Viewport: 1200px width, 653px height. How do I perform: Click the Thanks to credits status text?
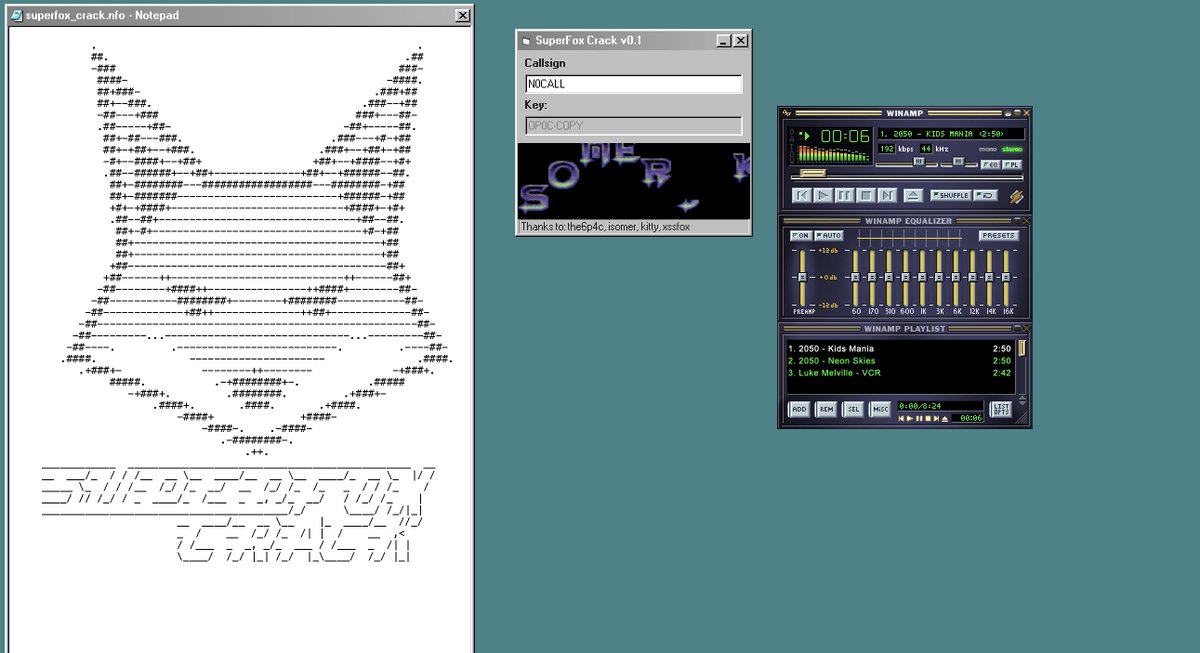(604, 227)
